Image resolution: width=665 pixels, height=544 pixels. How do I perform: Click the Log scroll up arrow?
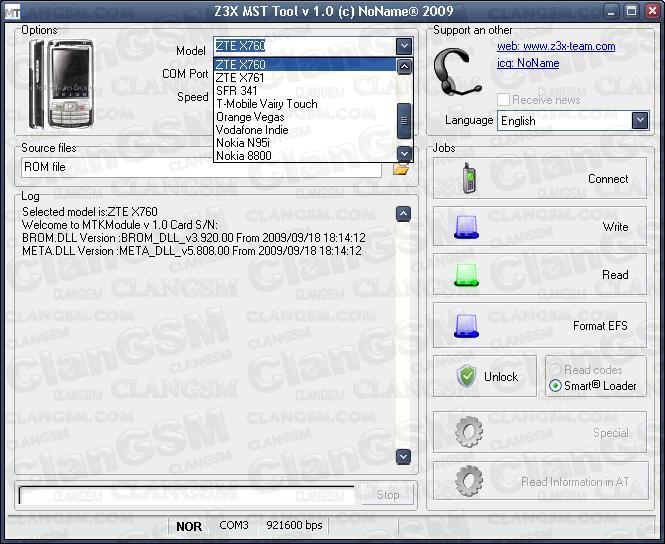click(x=403, y=214)
